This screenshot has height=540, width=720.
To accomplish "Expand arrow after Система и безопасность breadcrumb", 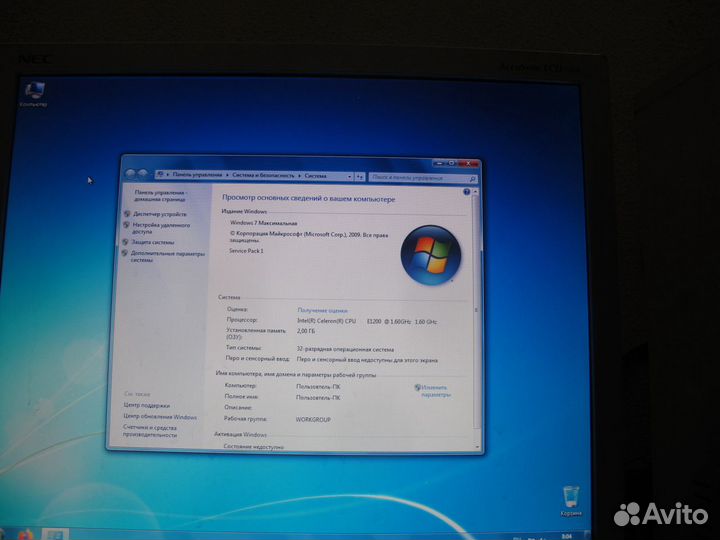I will pos(299,175).
